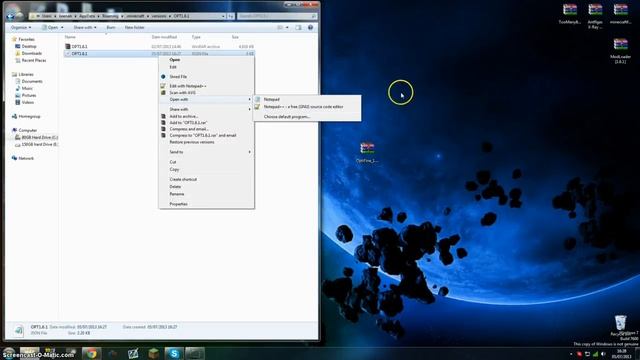
Task: Open the Minecraft block icon in the taskbar
Action: (153, 353)
